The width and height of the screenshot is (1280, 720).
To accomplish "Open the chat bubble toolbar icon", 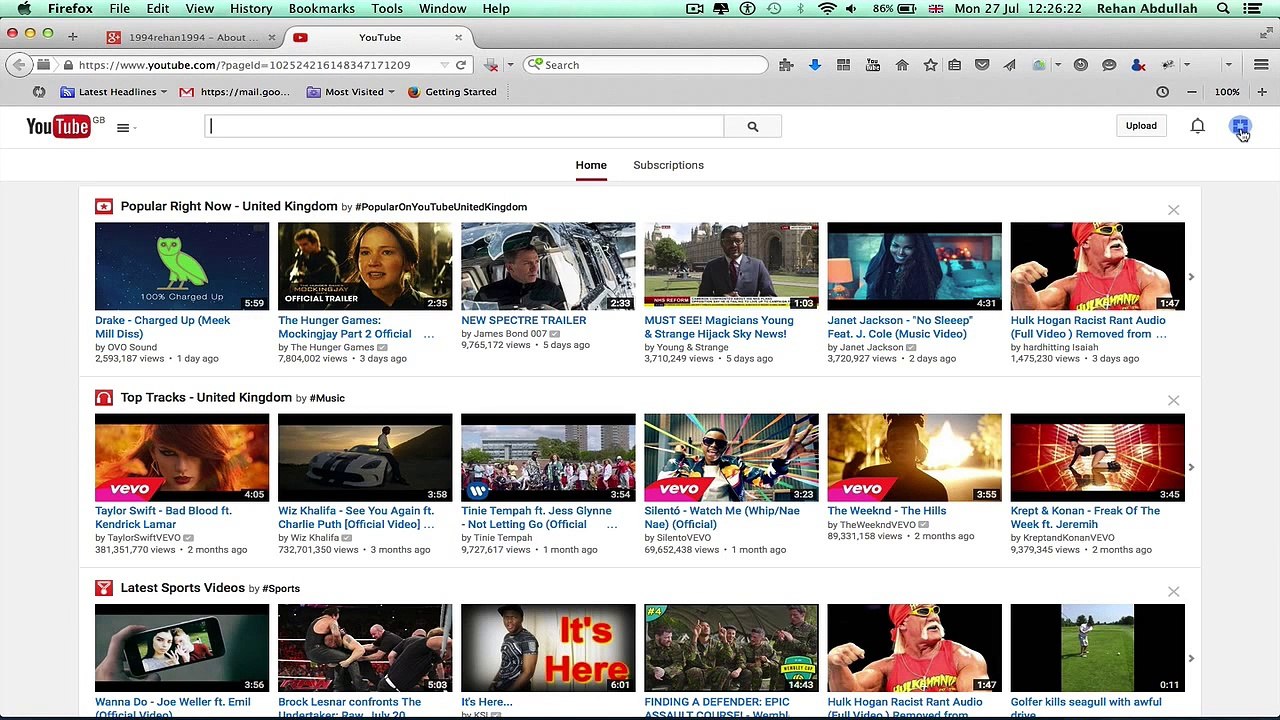I will pos(1109,65).
